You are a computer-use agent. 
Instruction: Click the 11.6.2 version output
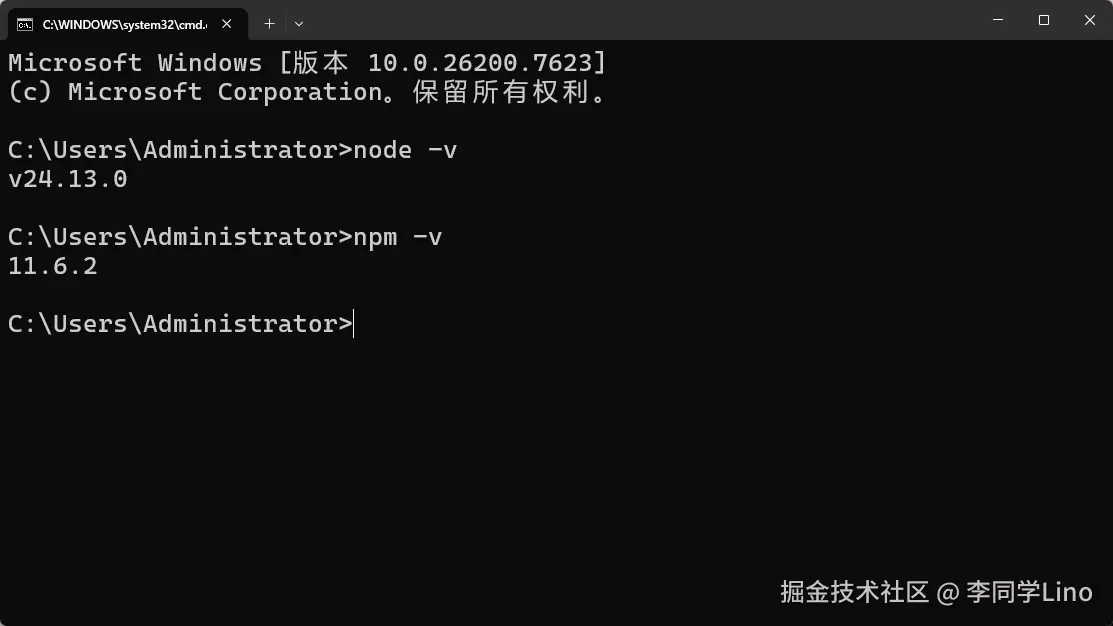pyautogui.click(x=53, y=266)
